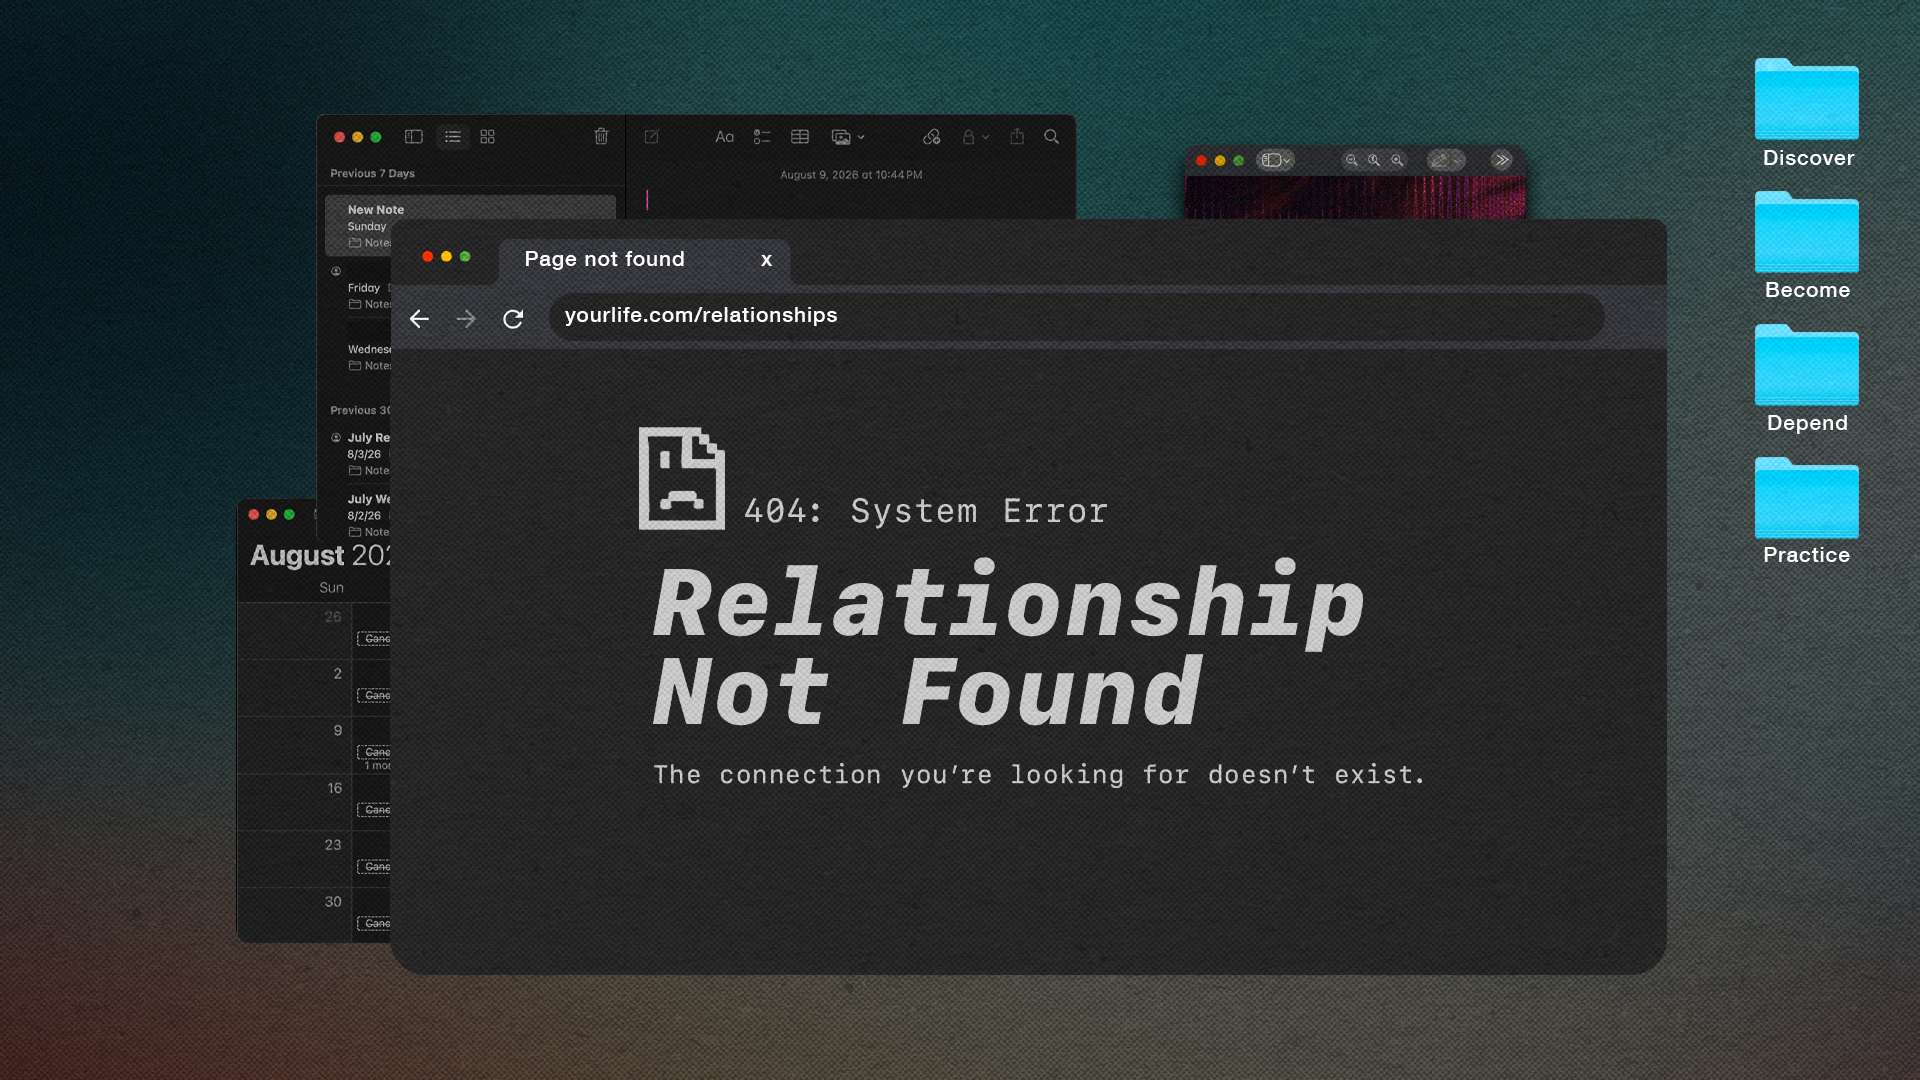The height and width of the screenshot is (1080, 1920).
Task: Click the 404: System Error text
Action: [926, 511]
